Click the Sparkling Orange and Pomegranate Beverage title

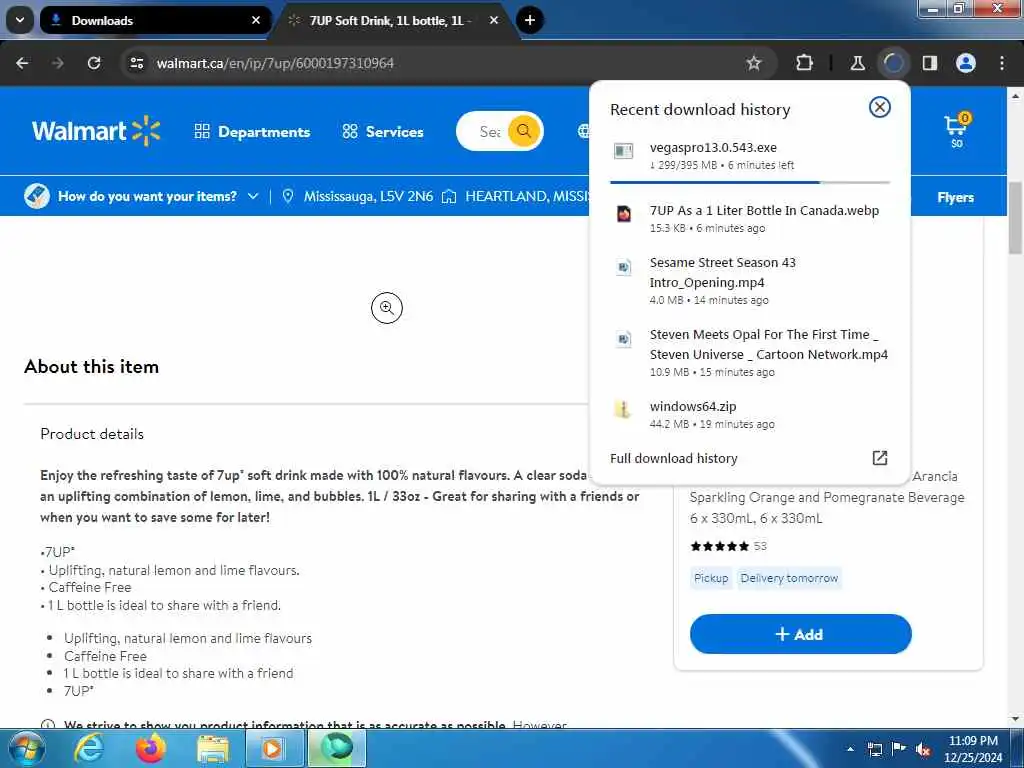(x=827, y=497)
